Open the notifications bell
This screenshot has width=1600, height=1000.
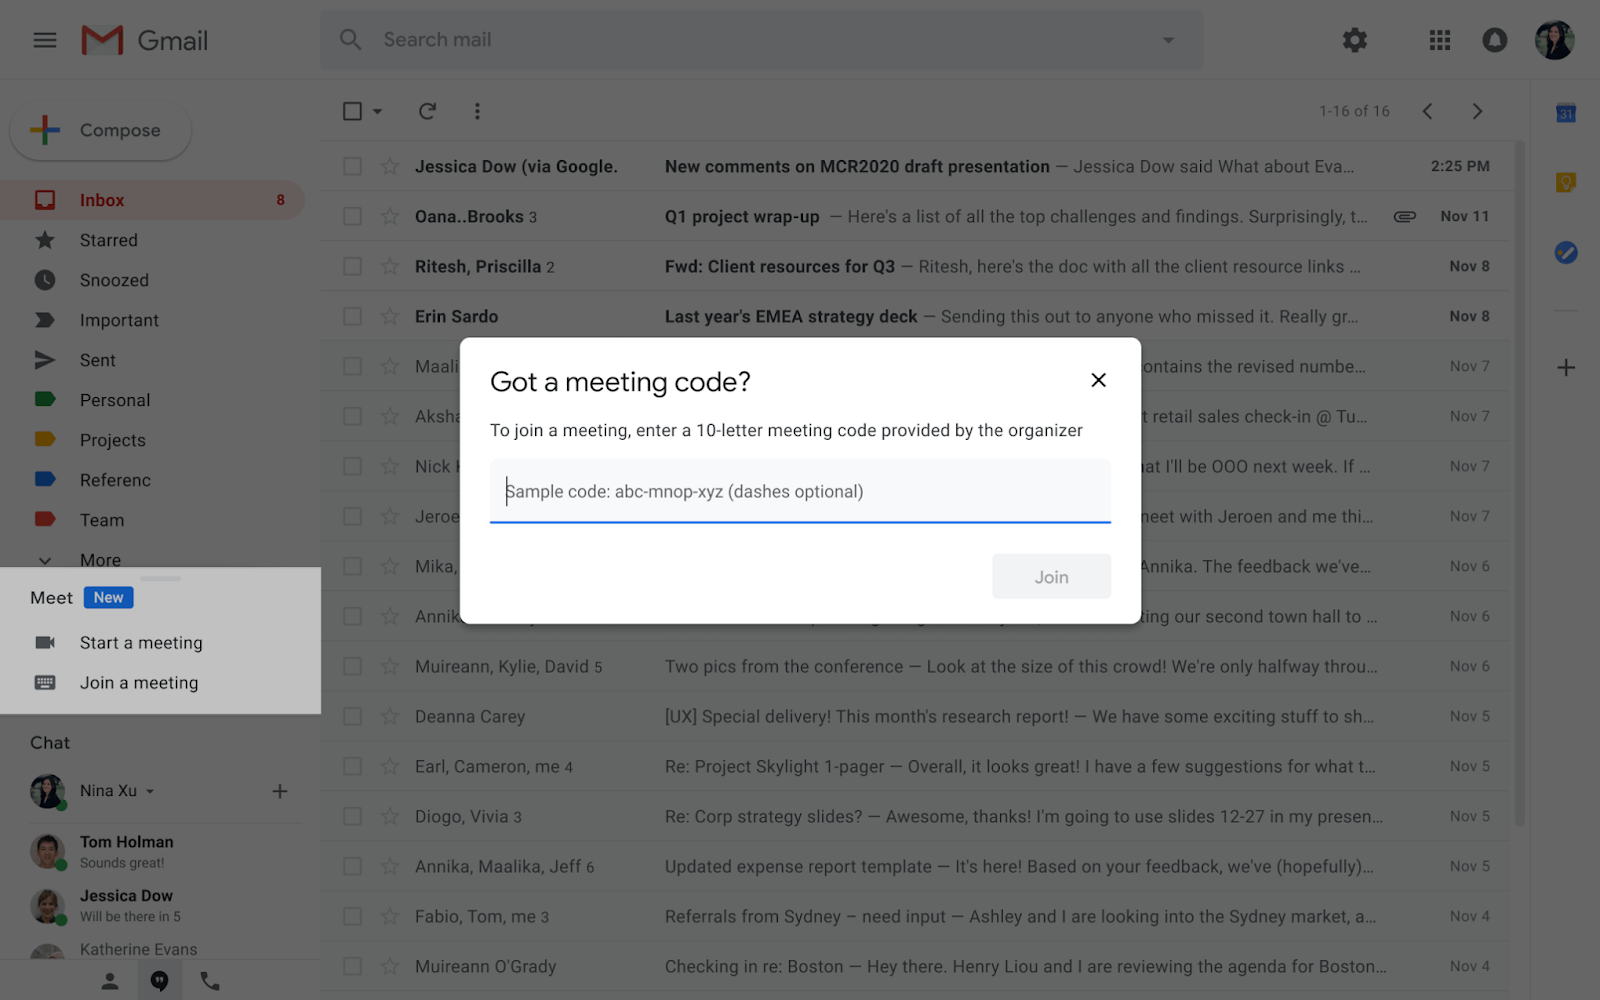click(1493, 40)
